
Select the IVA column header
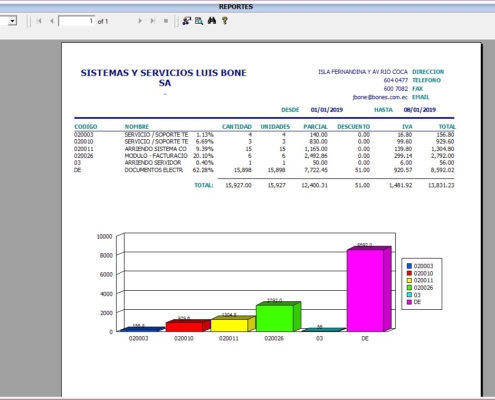[x=407, y=127]
